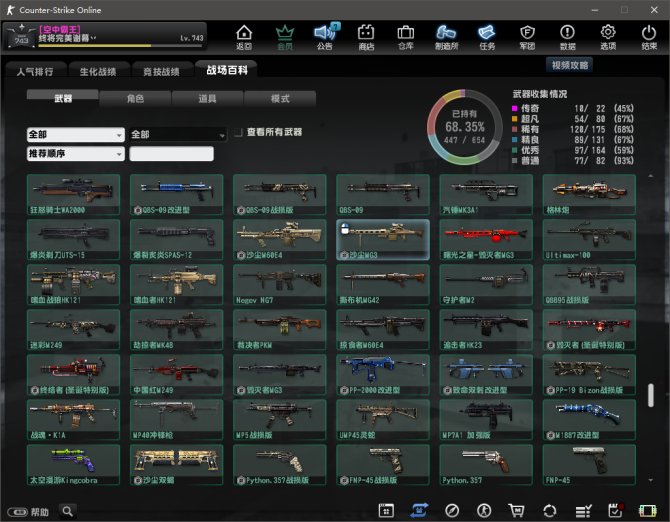
Task: Click the 结束 power exit icon
Action: tap(649, 37)
